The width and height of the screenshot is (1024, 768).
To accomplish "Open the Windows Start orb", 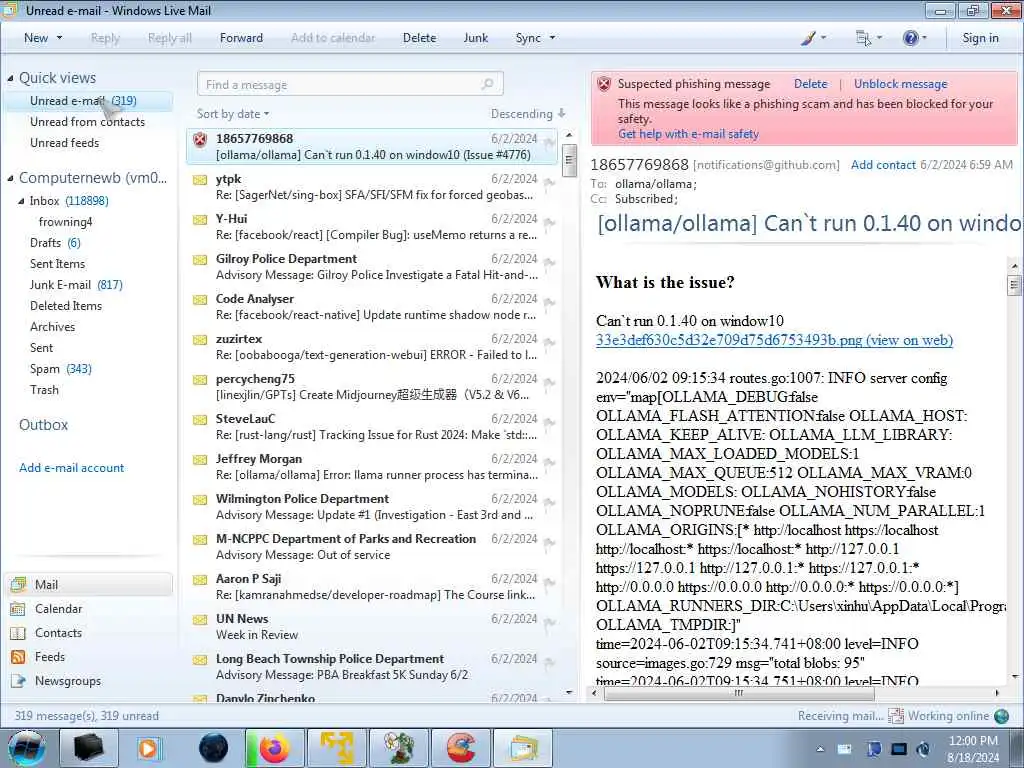I will pos(26,748).
